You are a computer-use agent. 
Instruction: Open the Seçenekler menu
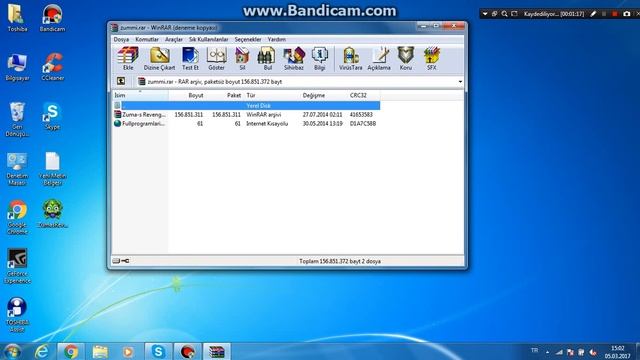tap(248, 39)
